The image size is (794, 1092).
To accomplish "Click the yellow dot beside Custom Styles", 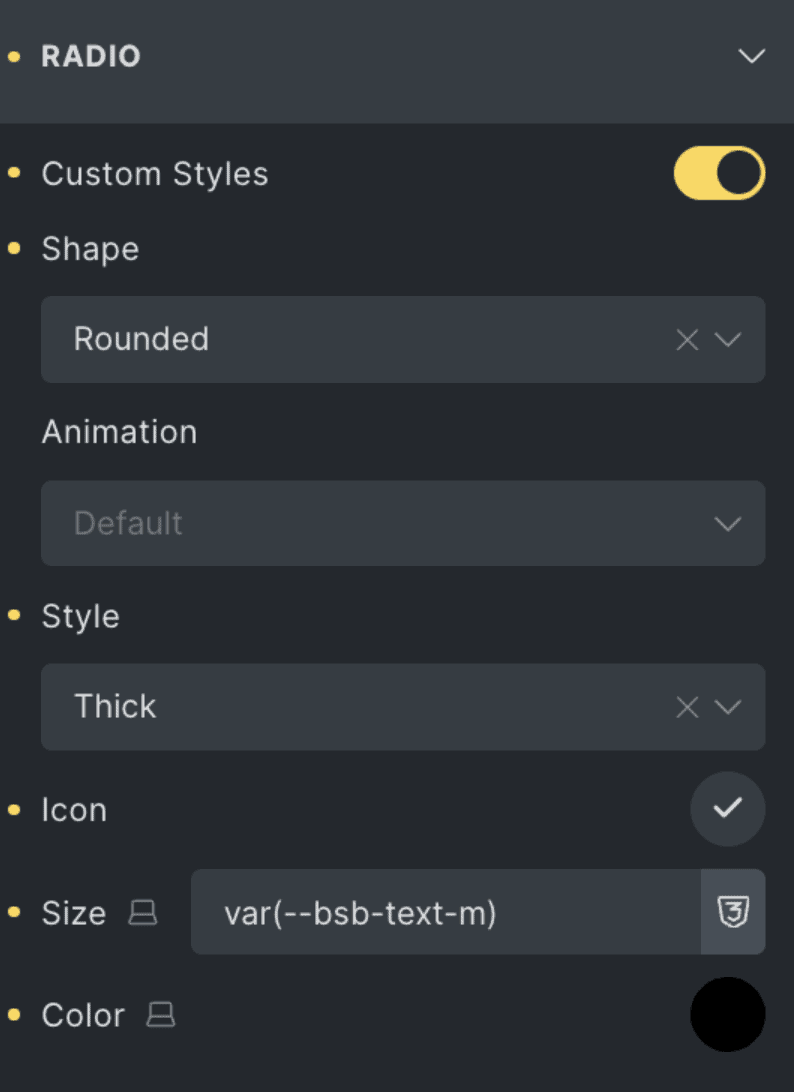I will pos(14,172).
